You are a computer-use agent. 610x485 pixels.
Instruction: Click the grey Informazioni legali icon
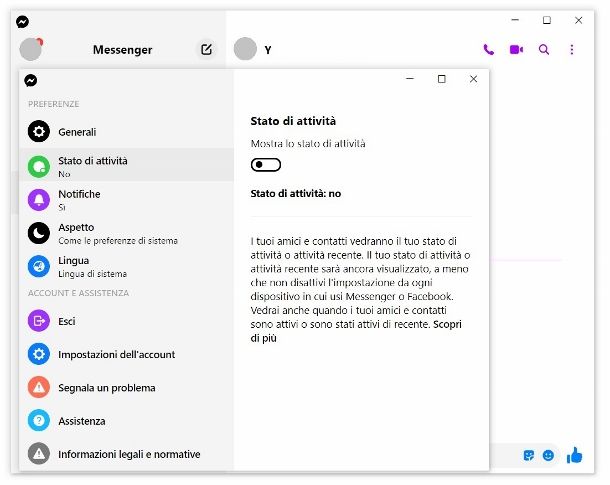pos(39,453)
